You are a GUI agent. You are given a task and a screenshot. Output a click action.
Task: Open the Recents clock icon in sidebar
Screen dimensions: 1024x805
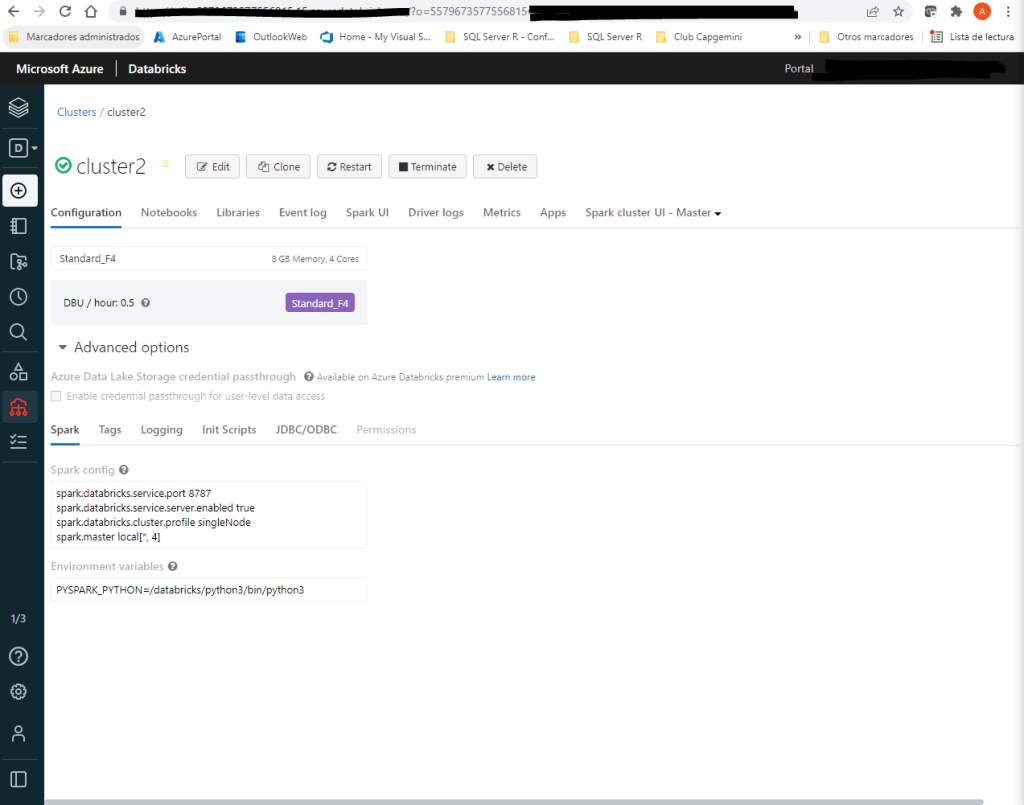(19, 297)
